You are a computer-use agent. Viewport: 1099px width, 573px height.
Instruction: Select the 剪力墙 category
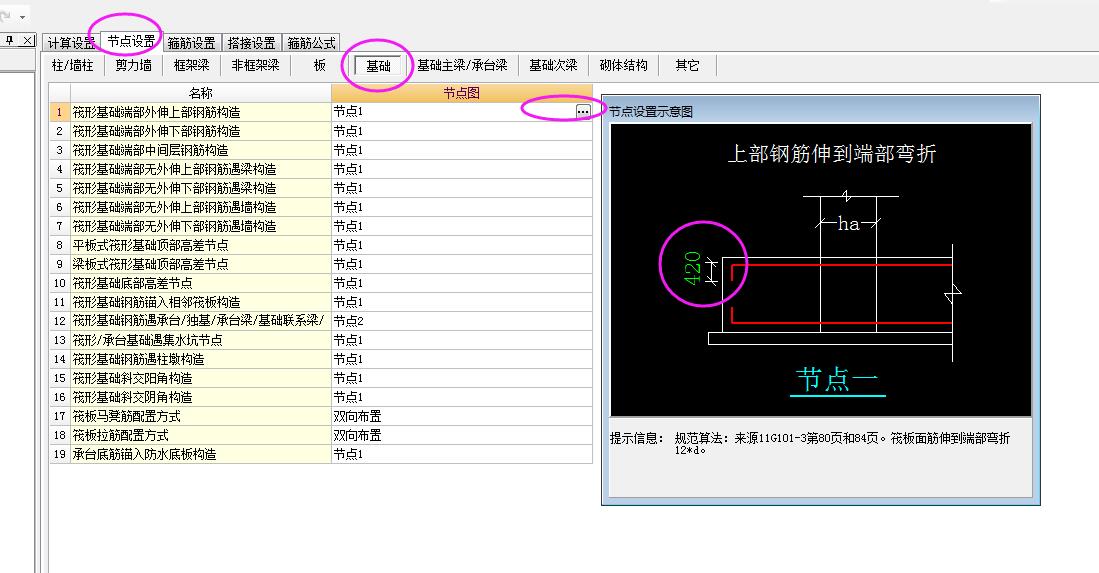click(133, 65)
